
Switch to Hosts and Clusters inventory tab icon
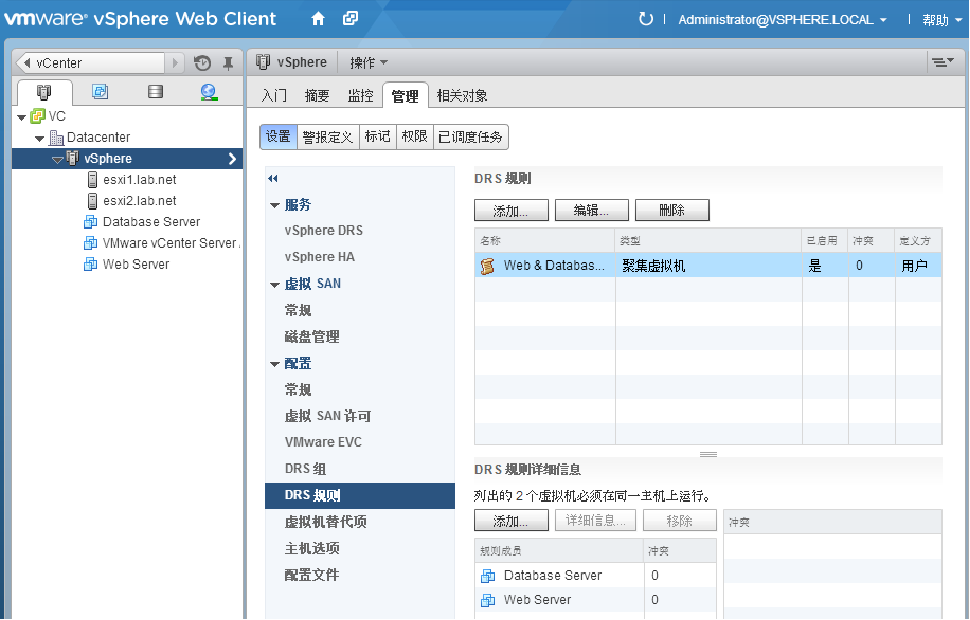pos(44,92)
